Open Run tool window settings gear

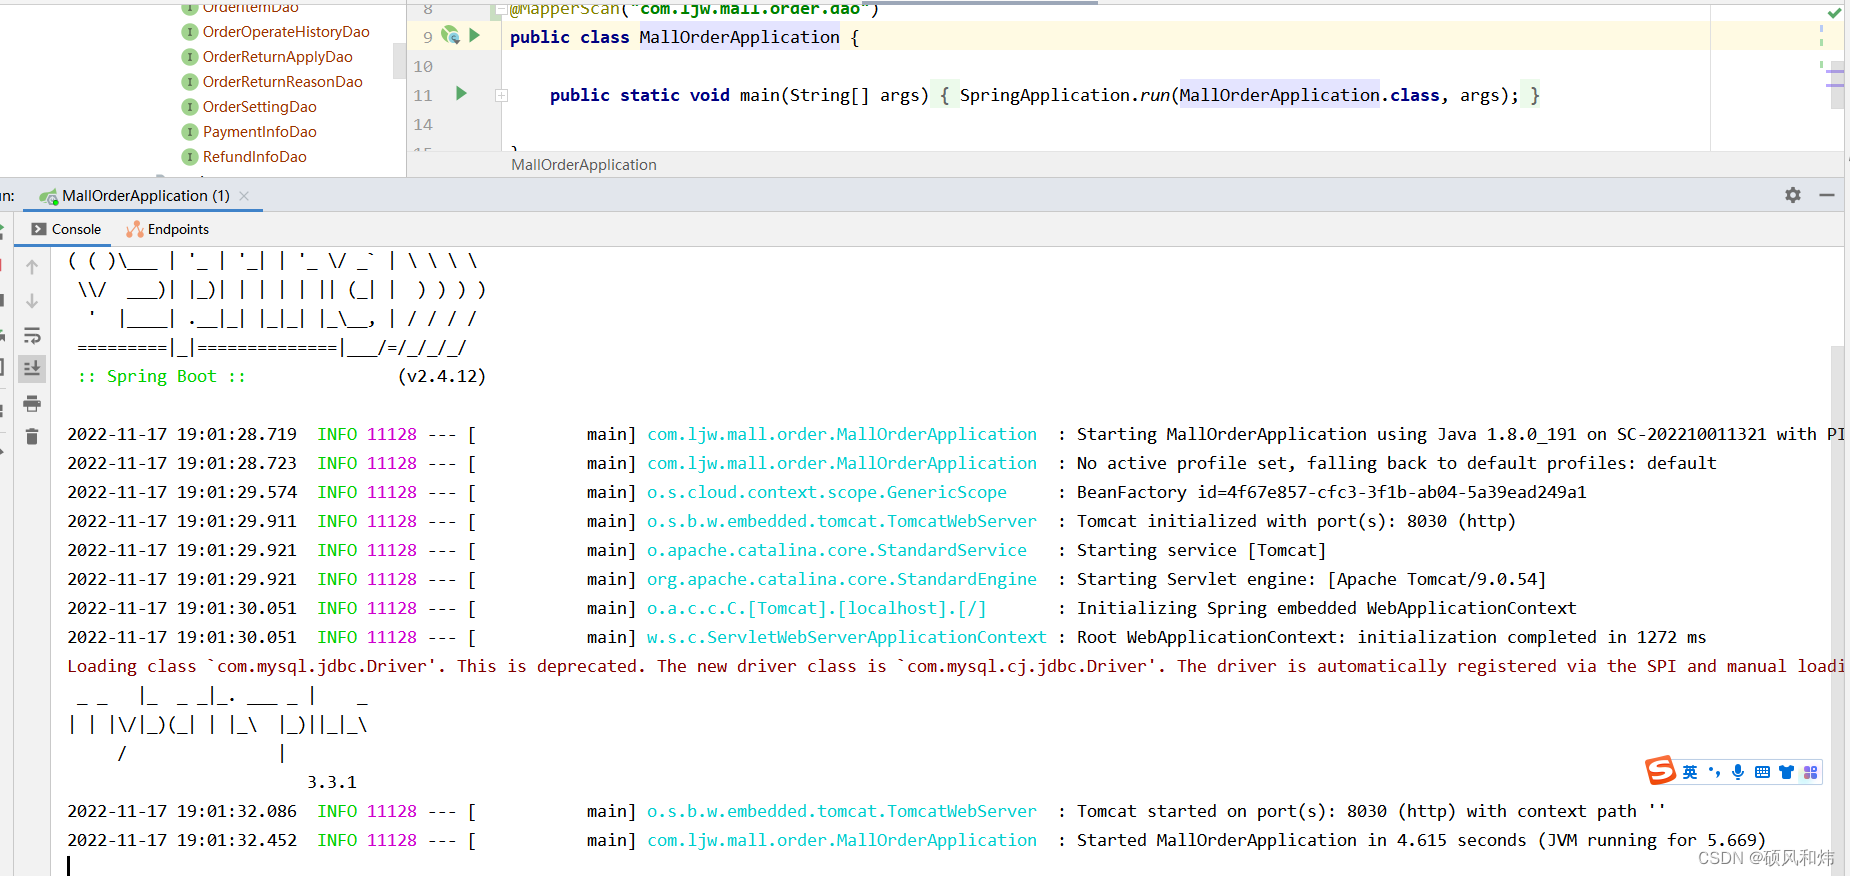(x=1793, y=195)
